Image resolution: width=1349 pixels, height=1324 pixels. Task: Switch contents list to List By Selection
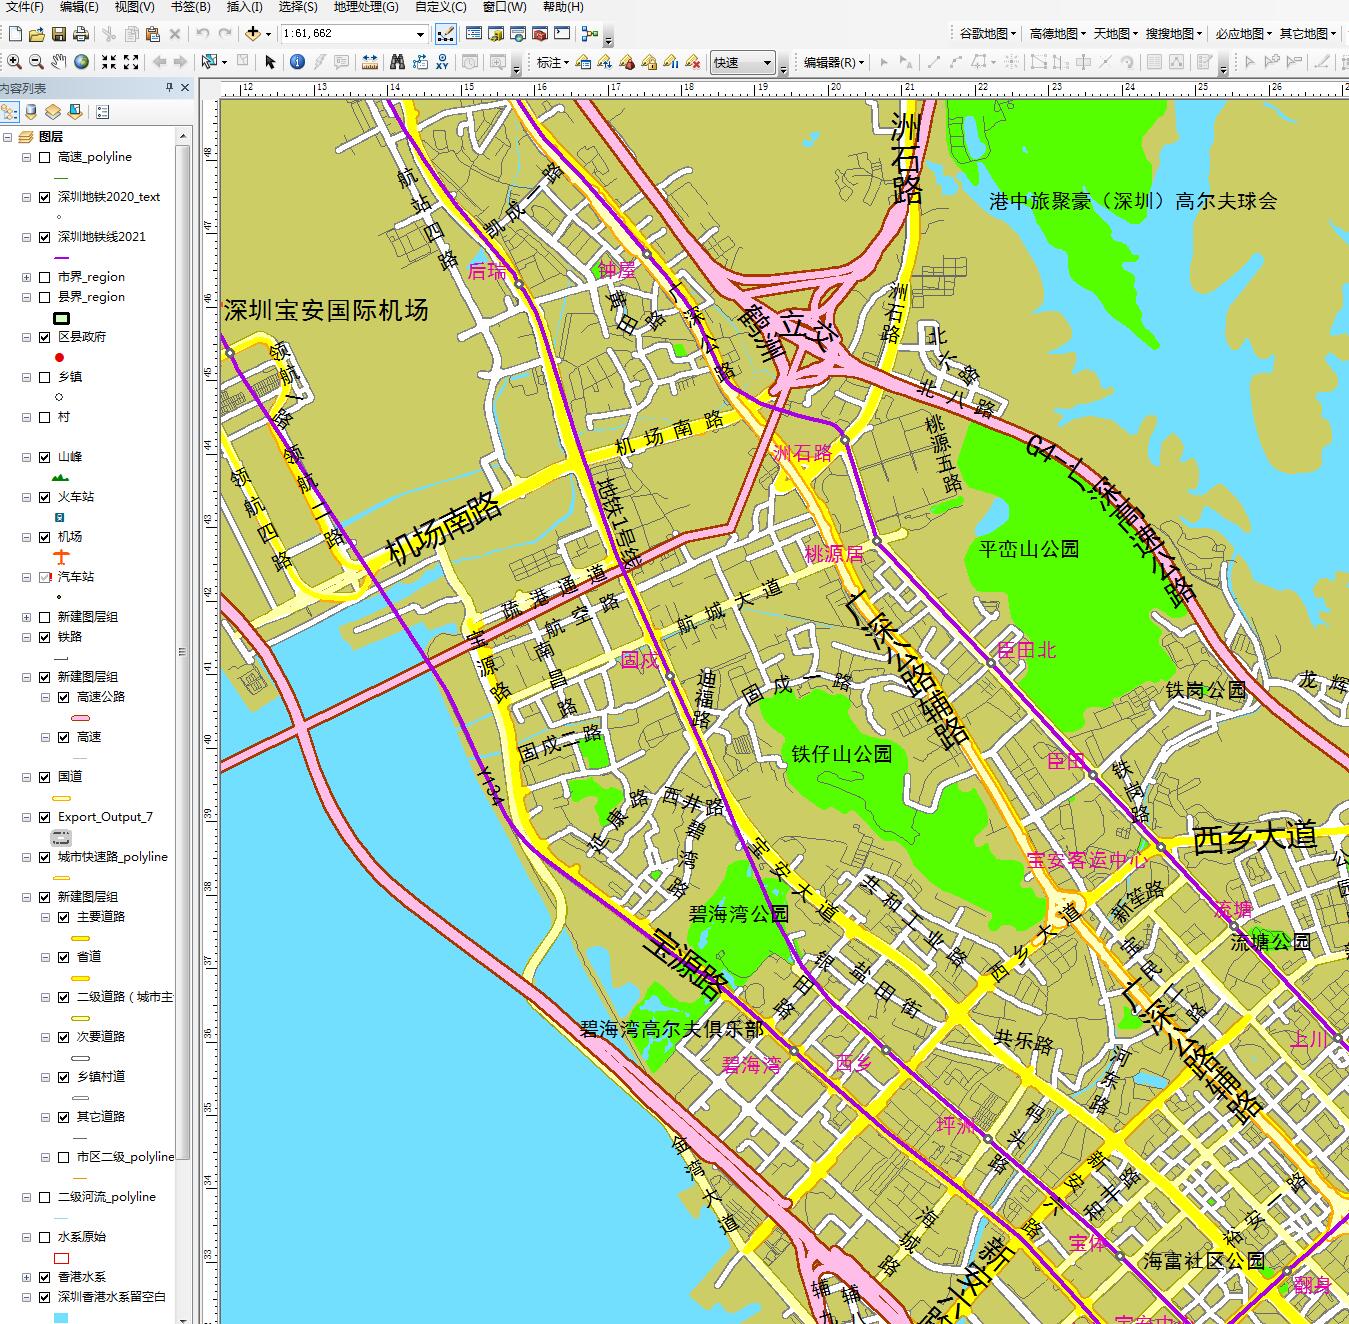(x=75, y=112)
